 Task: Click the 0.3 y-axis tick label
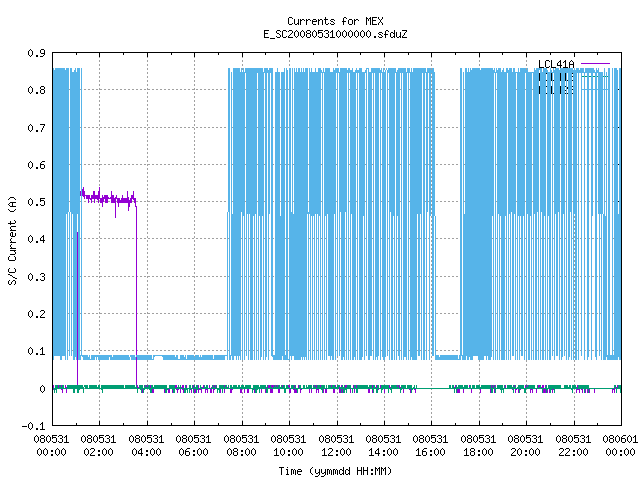[x=36, y=277]
